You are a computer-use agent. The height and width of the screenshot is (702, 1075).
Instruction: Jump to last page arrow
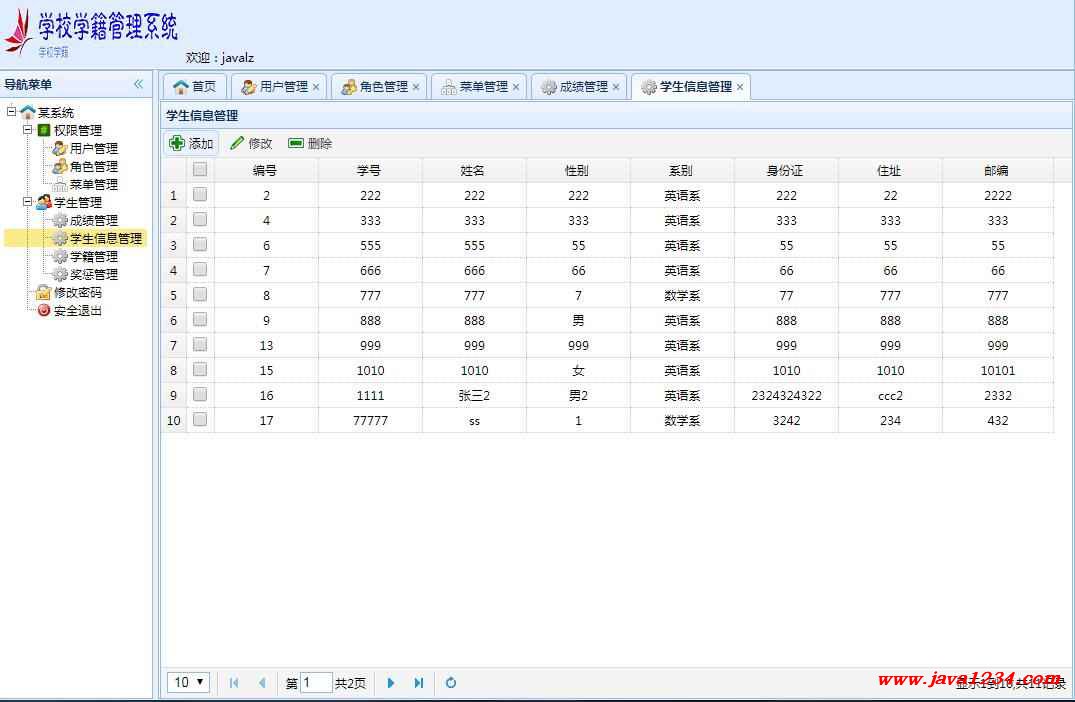point(419,683)
